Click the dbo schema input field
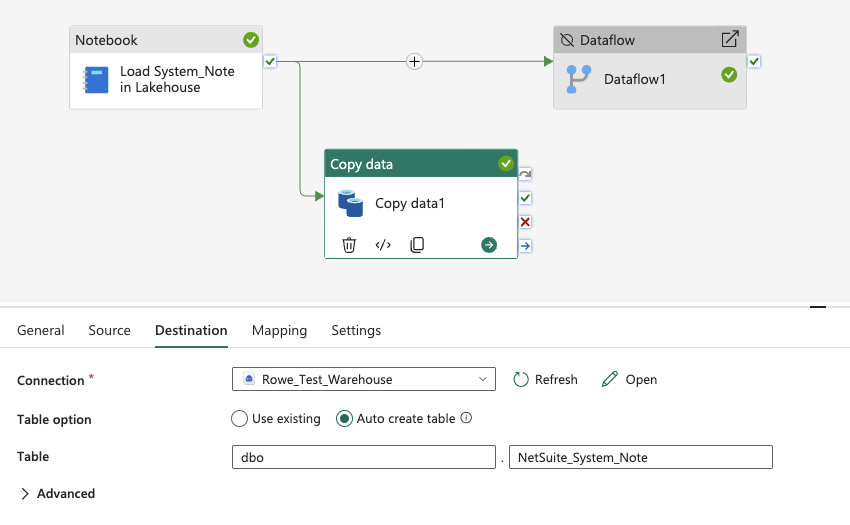 pos(364,457)
